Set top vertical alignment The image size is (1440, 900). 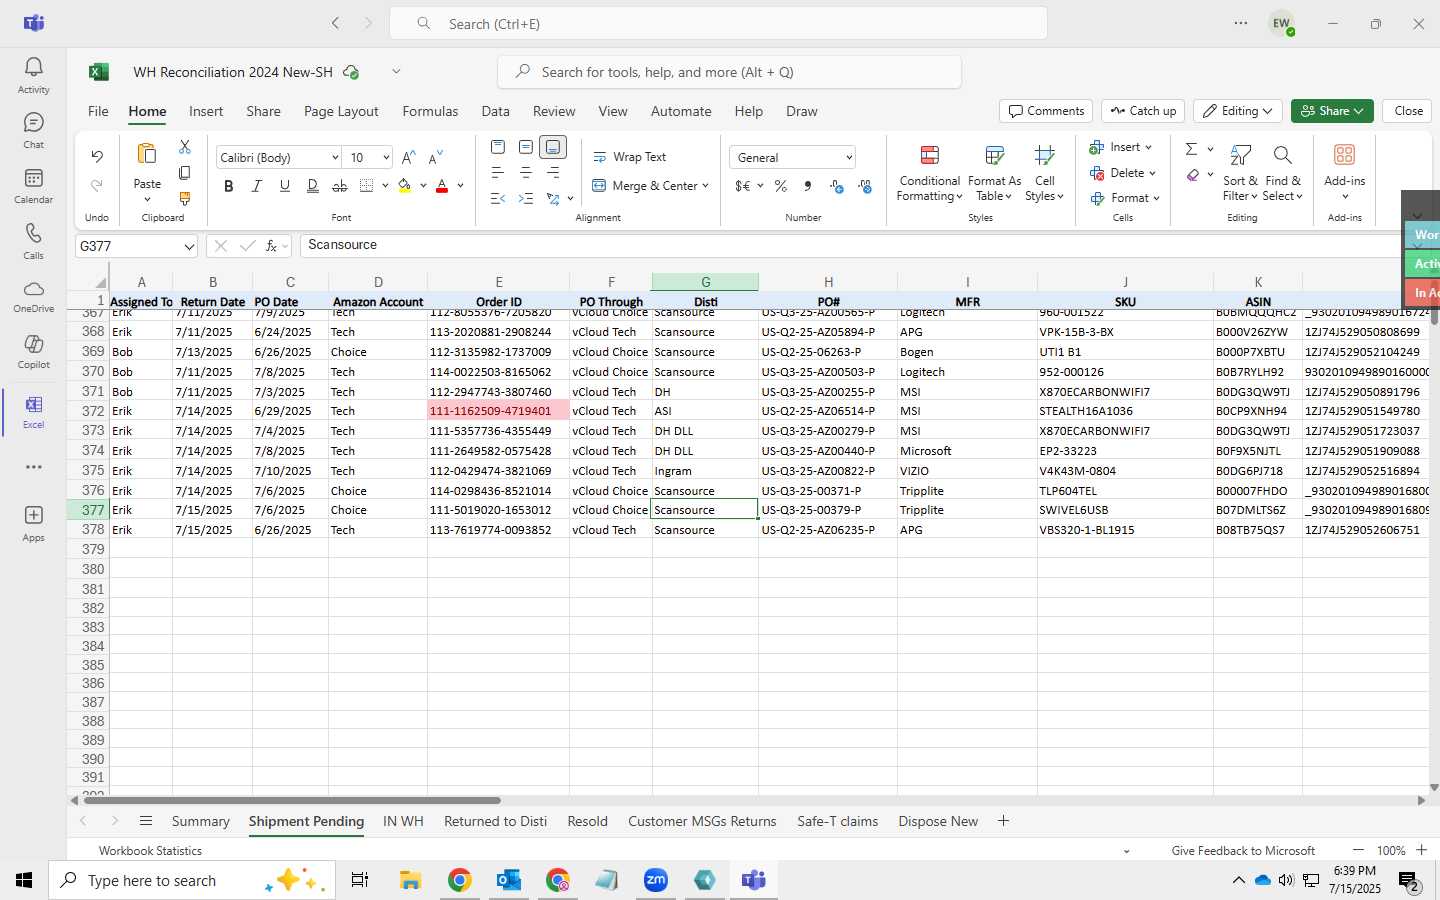(498, 147)
